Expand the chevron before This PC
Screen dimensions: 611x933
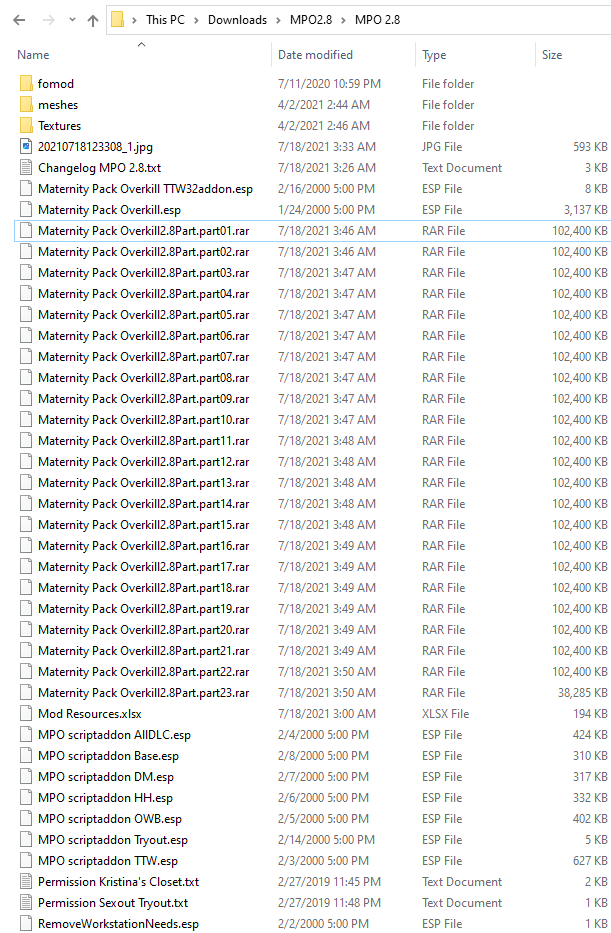pos(134,20)
